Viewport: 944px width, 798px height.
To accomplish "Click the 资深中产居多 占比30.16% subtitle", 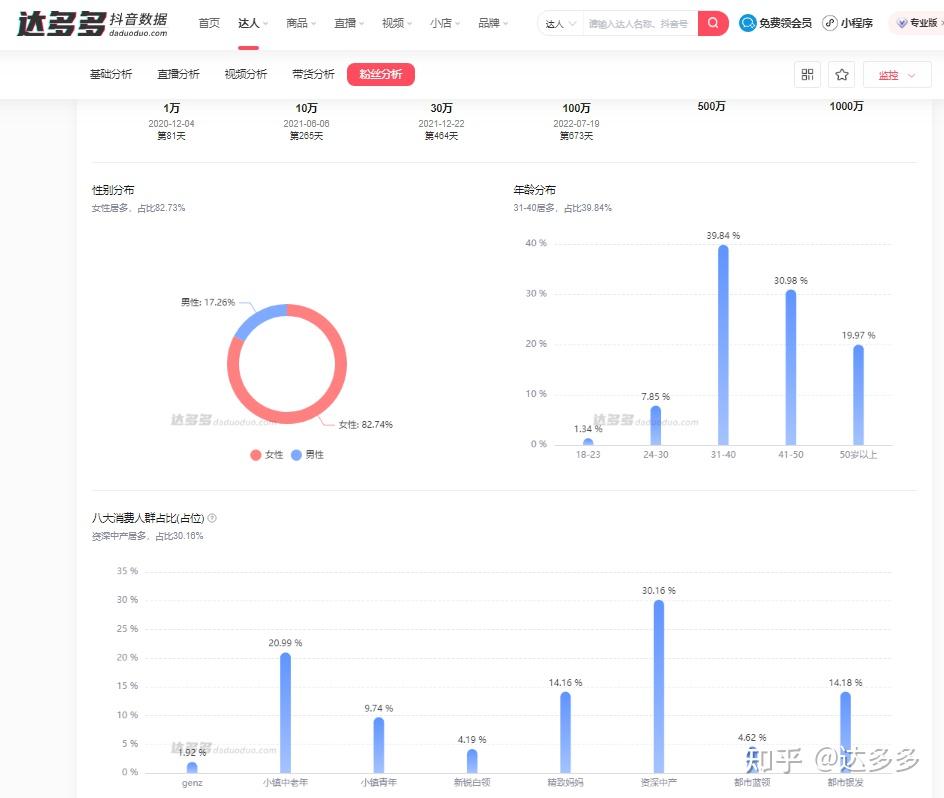I will 147,536.
